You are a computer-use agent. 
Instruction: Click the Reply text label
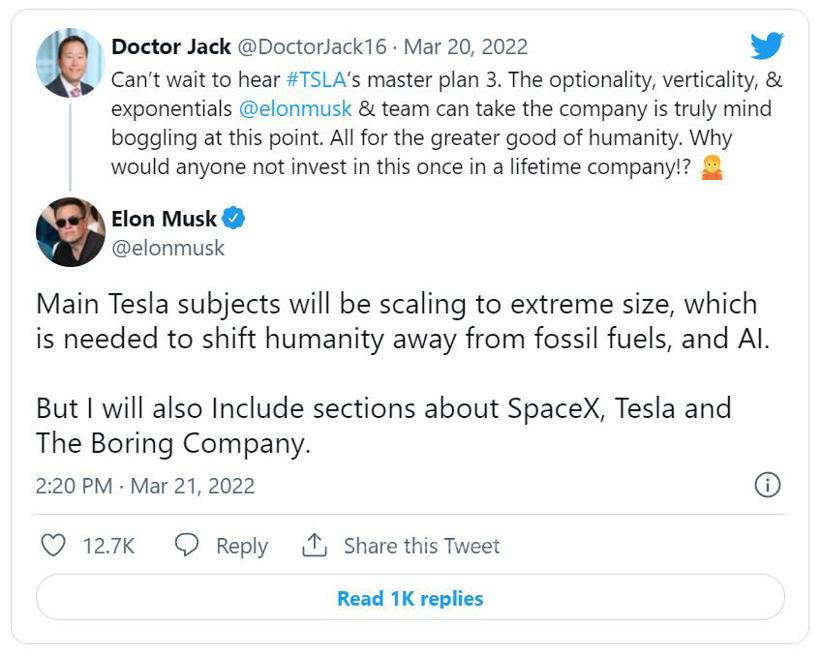pos(242,546)
